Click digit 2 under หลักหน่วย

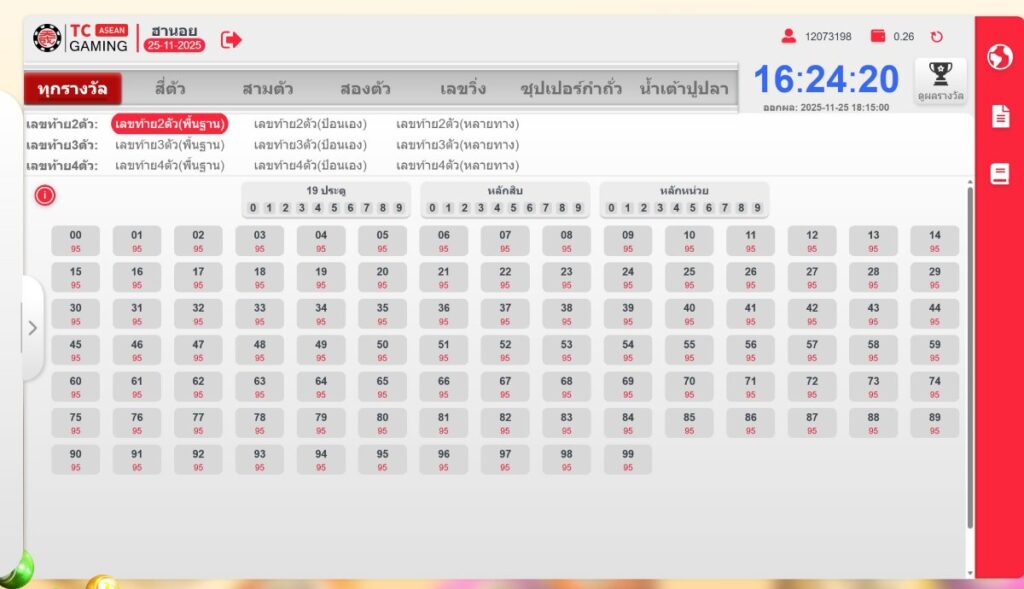tap(643, 208)
